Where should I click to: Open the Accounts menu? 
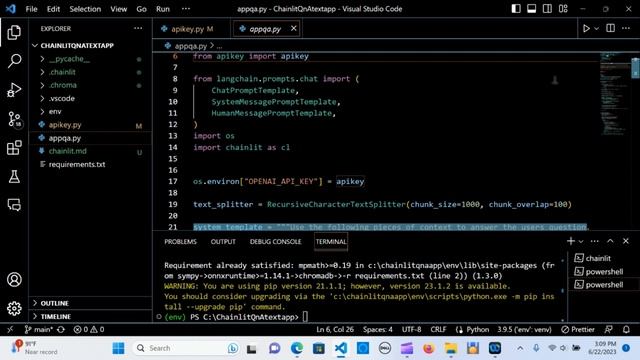click(14, 280)
